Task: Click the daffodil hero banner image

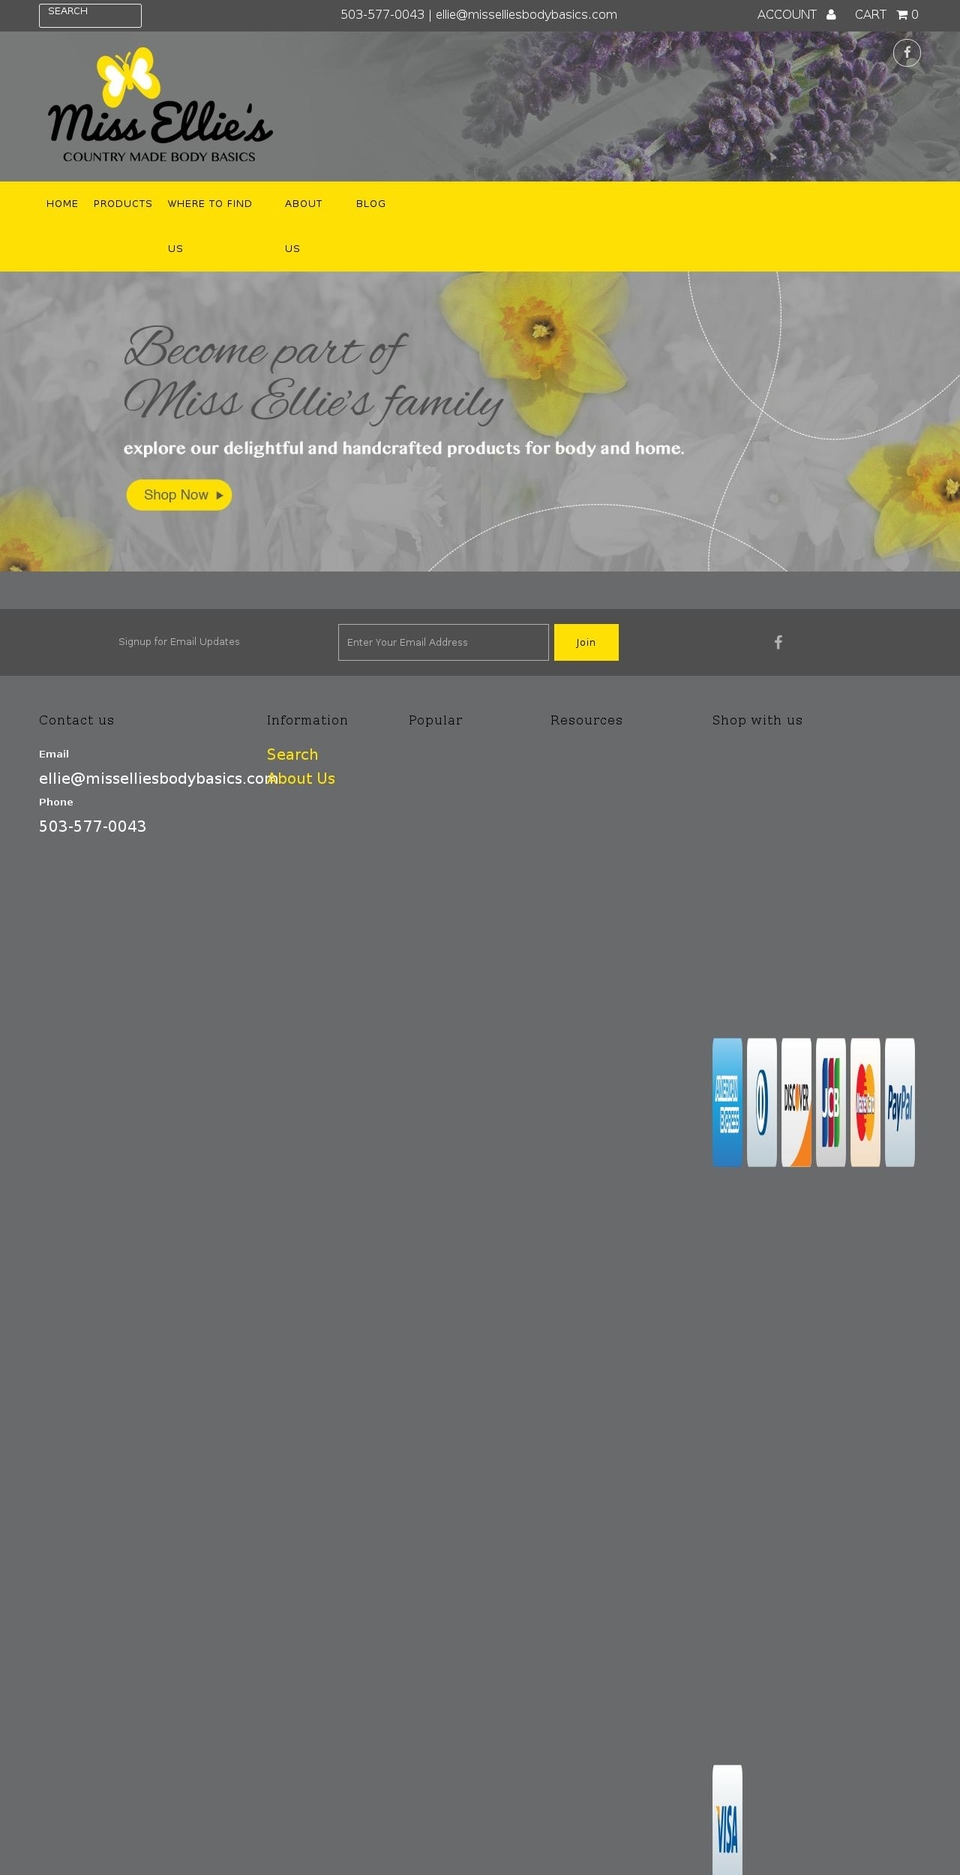Action: click(480, 421)
